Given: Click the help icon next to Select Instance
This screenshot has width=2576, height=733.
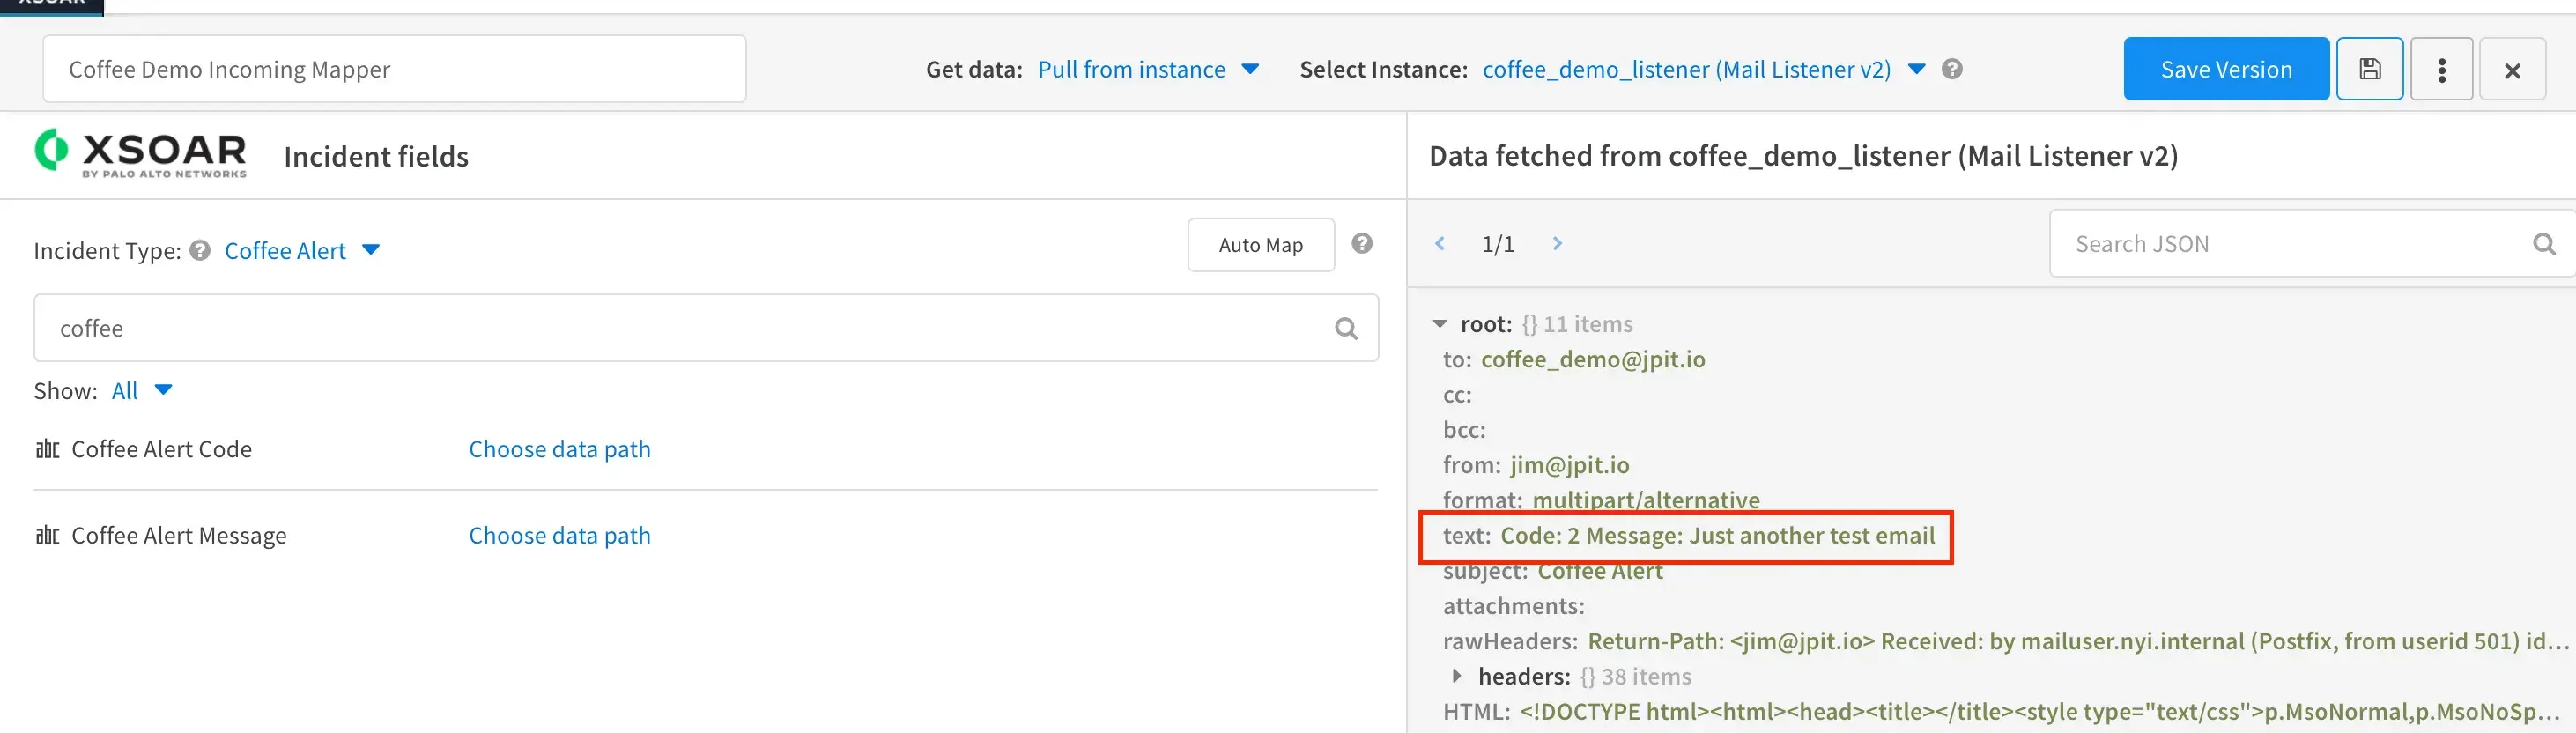Looking at the screenshot, I should [1952, 69].
